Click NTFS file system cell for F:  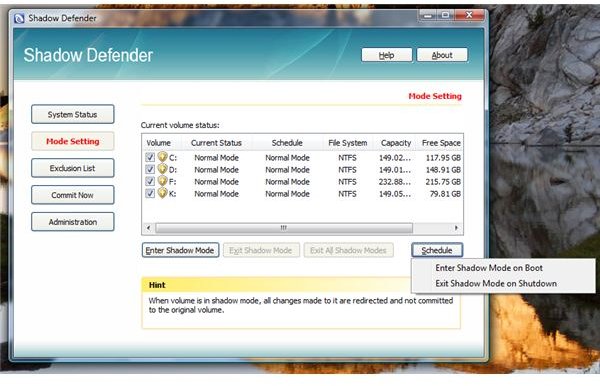(347, 182)
